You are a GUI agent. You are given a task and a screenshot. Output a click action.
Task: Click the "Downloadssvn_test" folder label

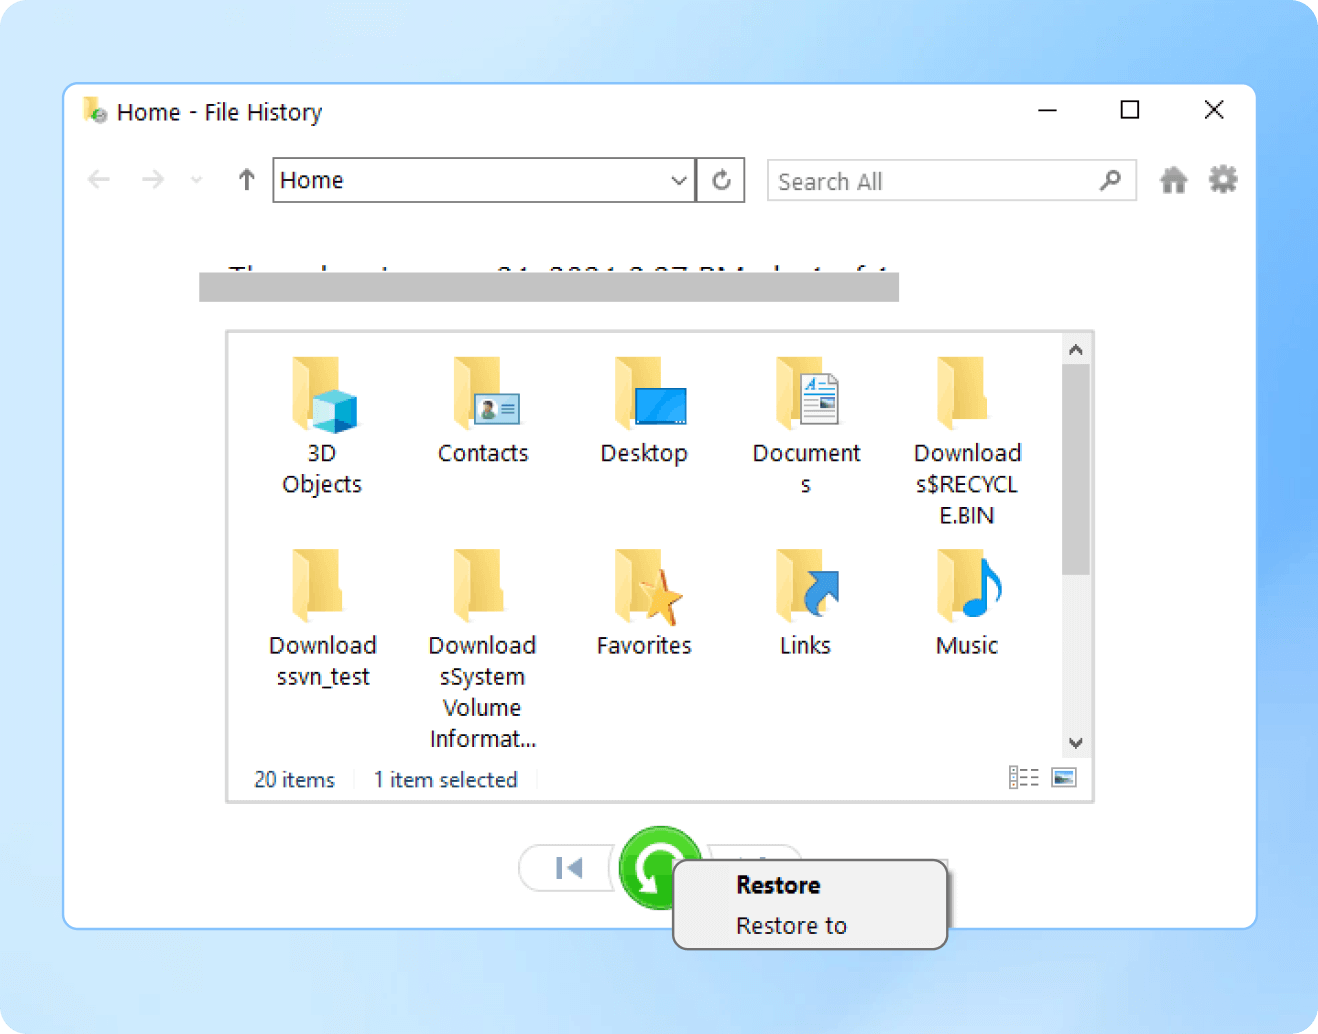point(322,661)
